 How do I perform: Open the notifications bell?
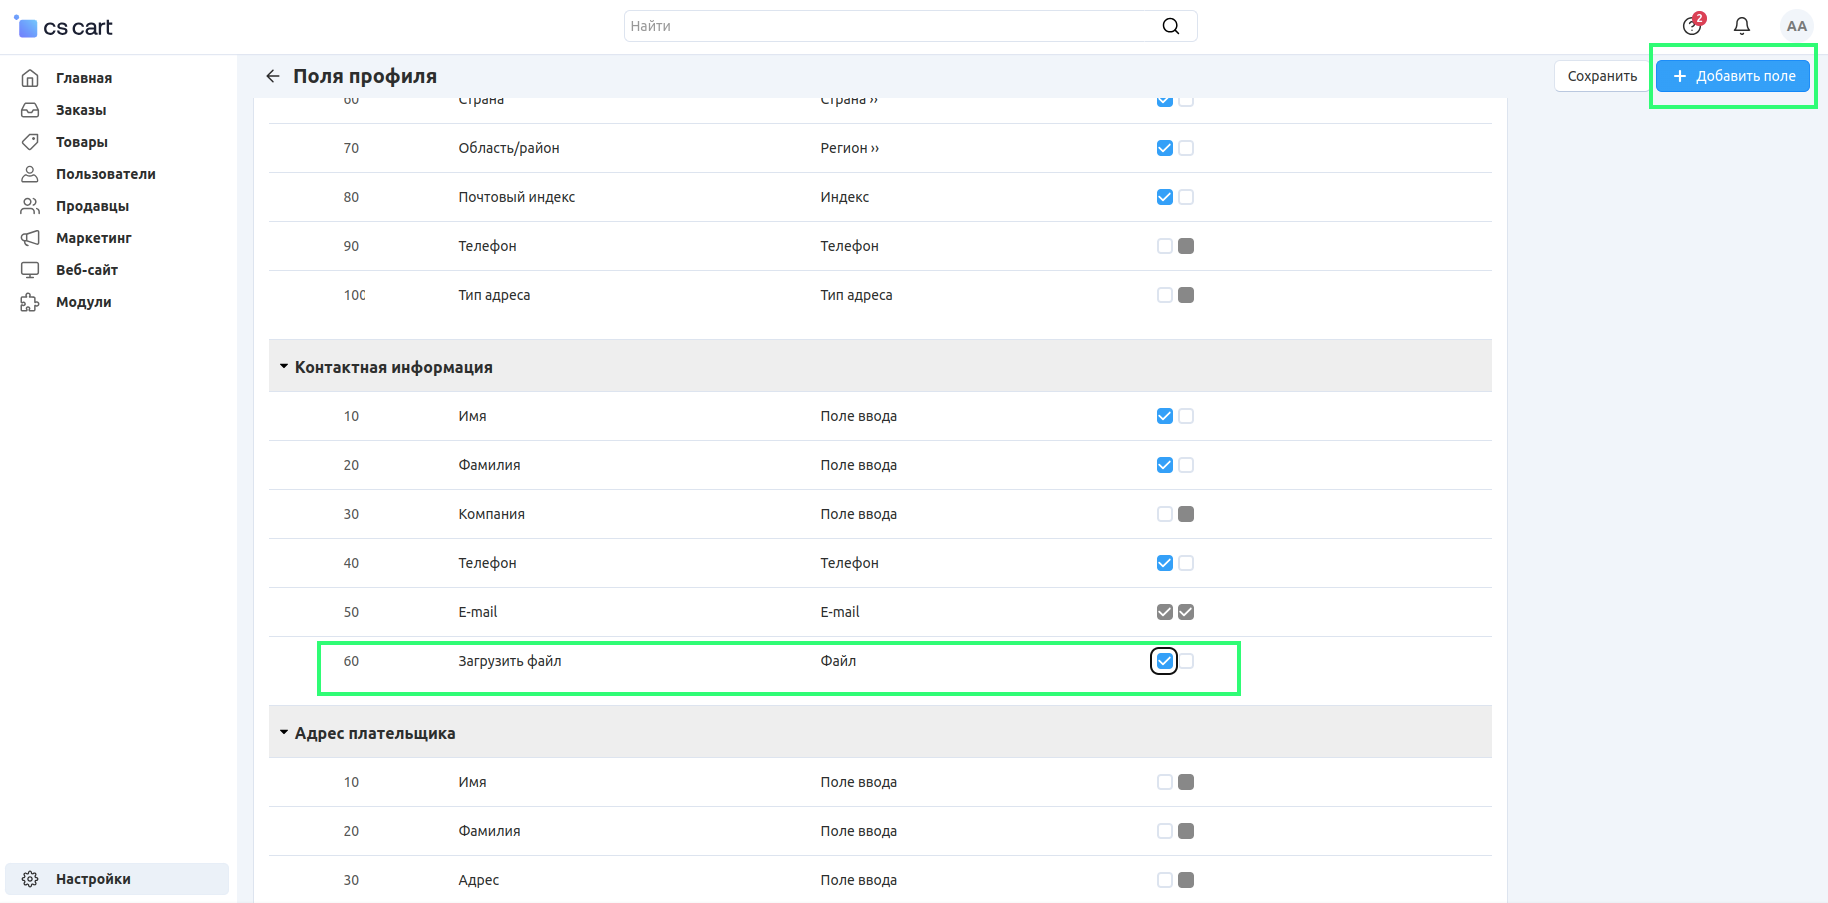tap(1741, 26)
